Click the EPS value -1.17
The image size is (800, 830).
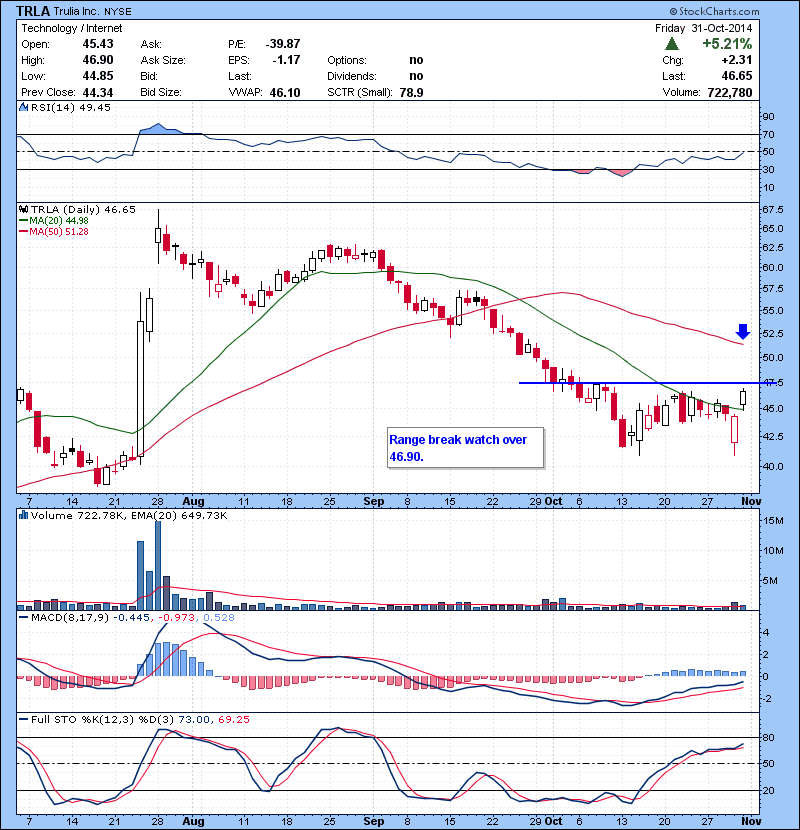click(x=286, y=60)
